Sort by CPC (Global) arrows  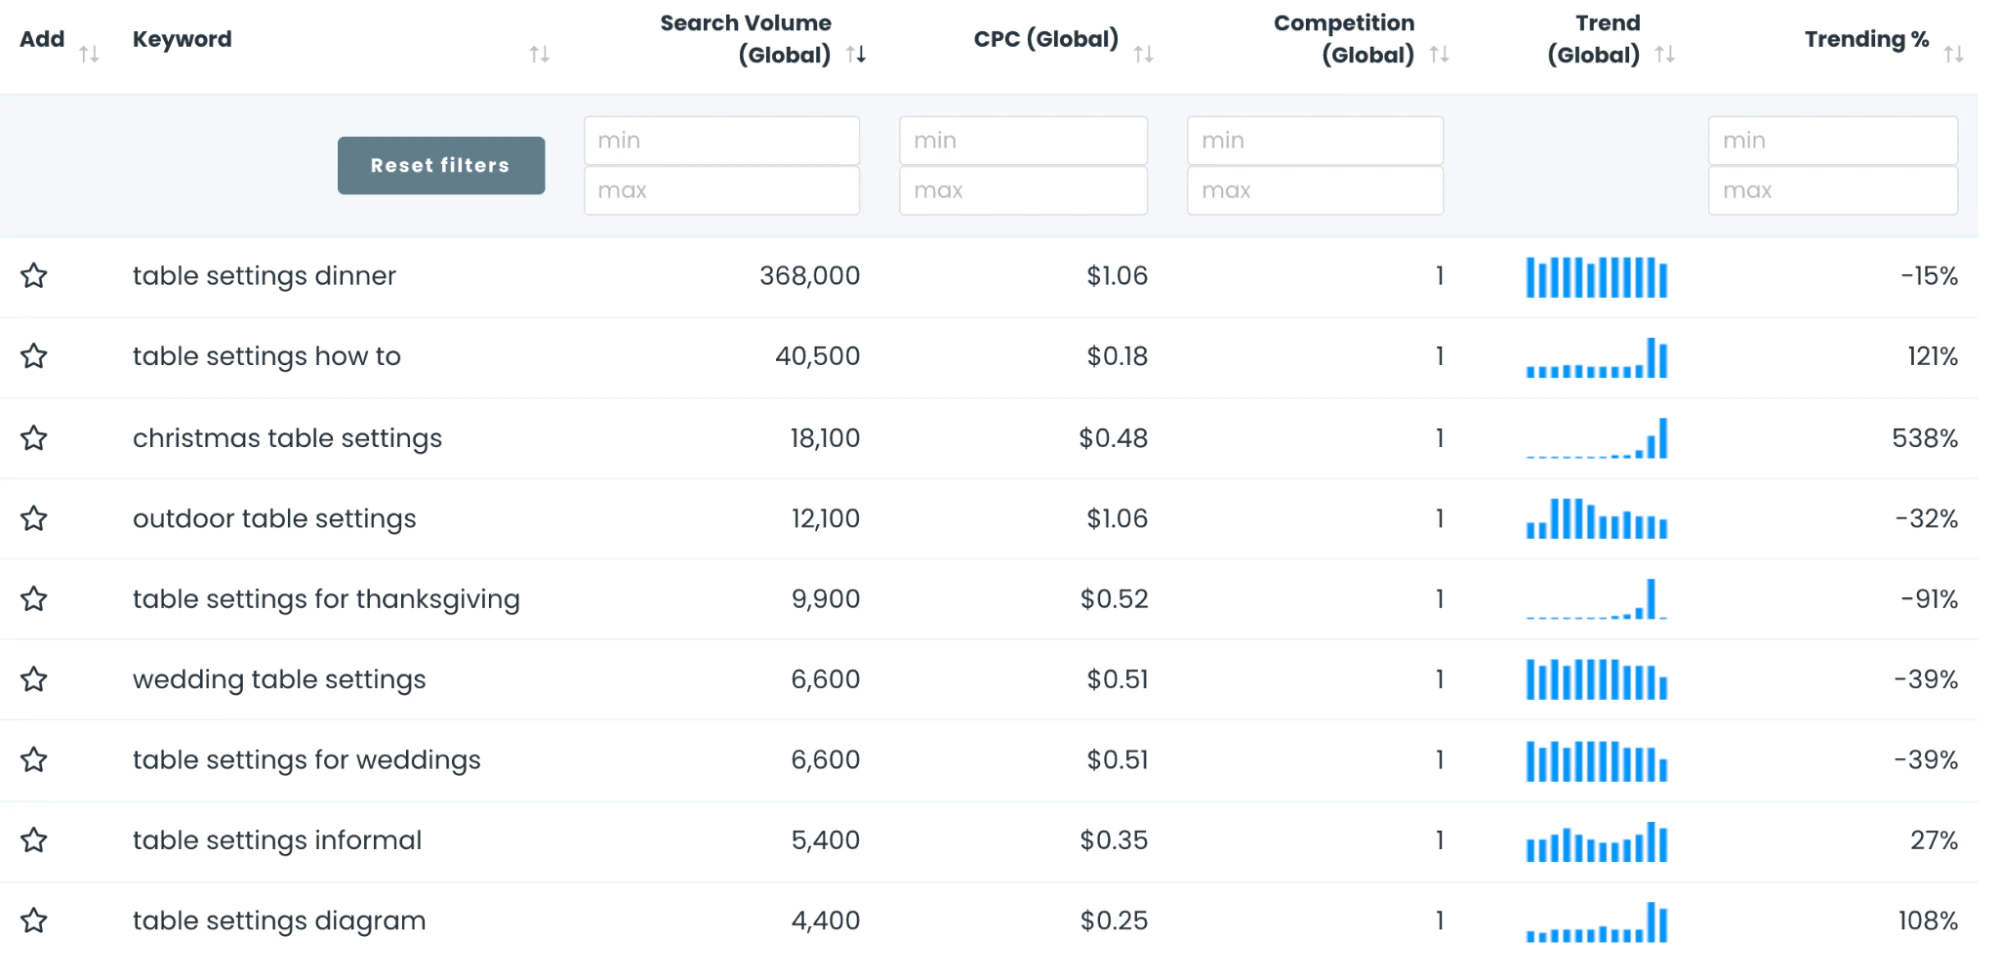coord(1143,54)
